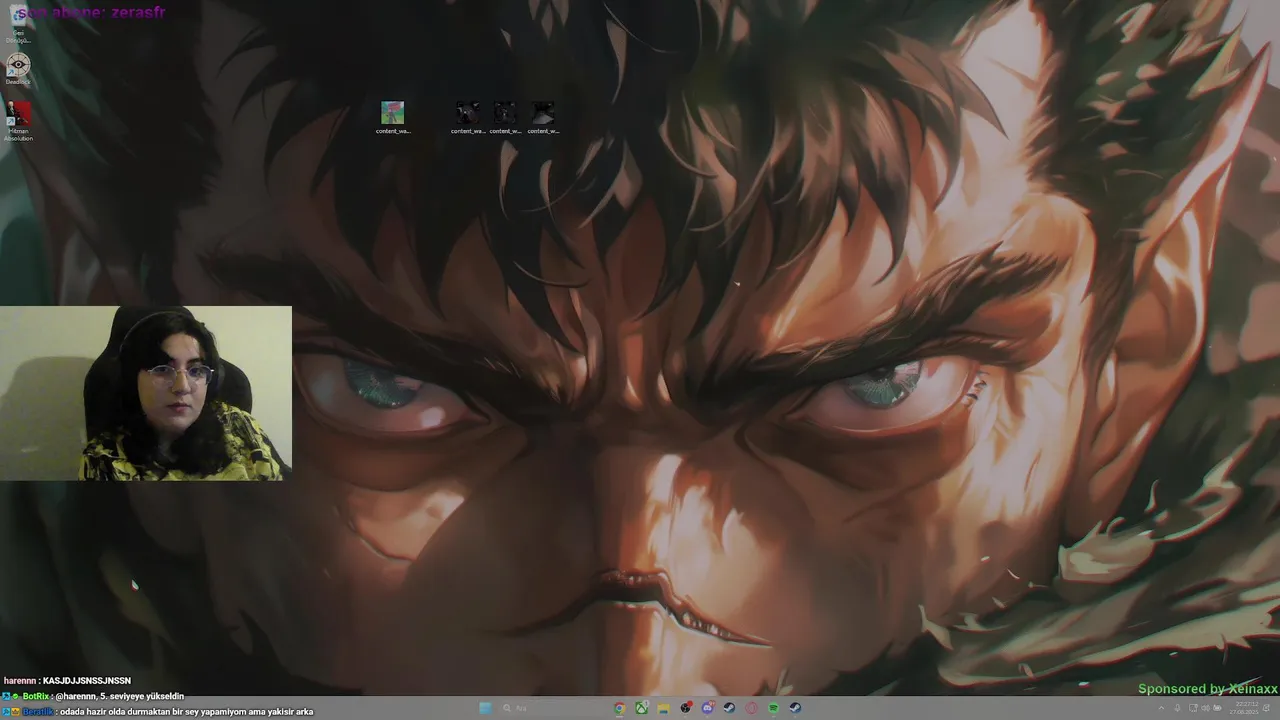Select the colorful content_wa image file
Viewport: 1280px width, 720px height.
(393, 116)
